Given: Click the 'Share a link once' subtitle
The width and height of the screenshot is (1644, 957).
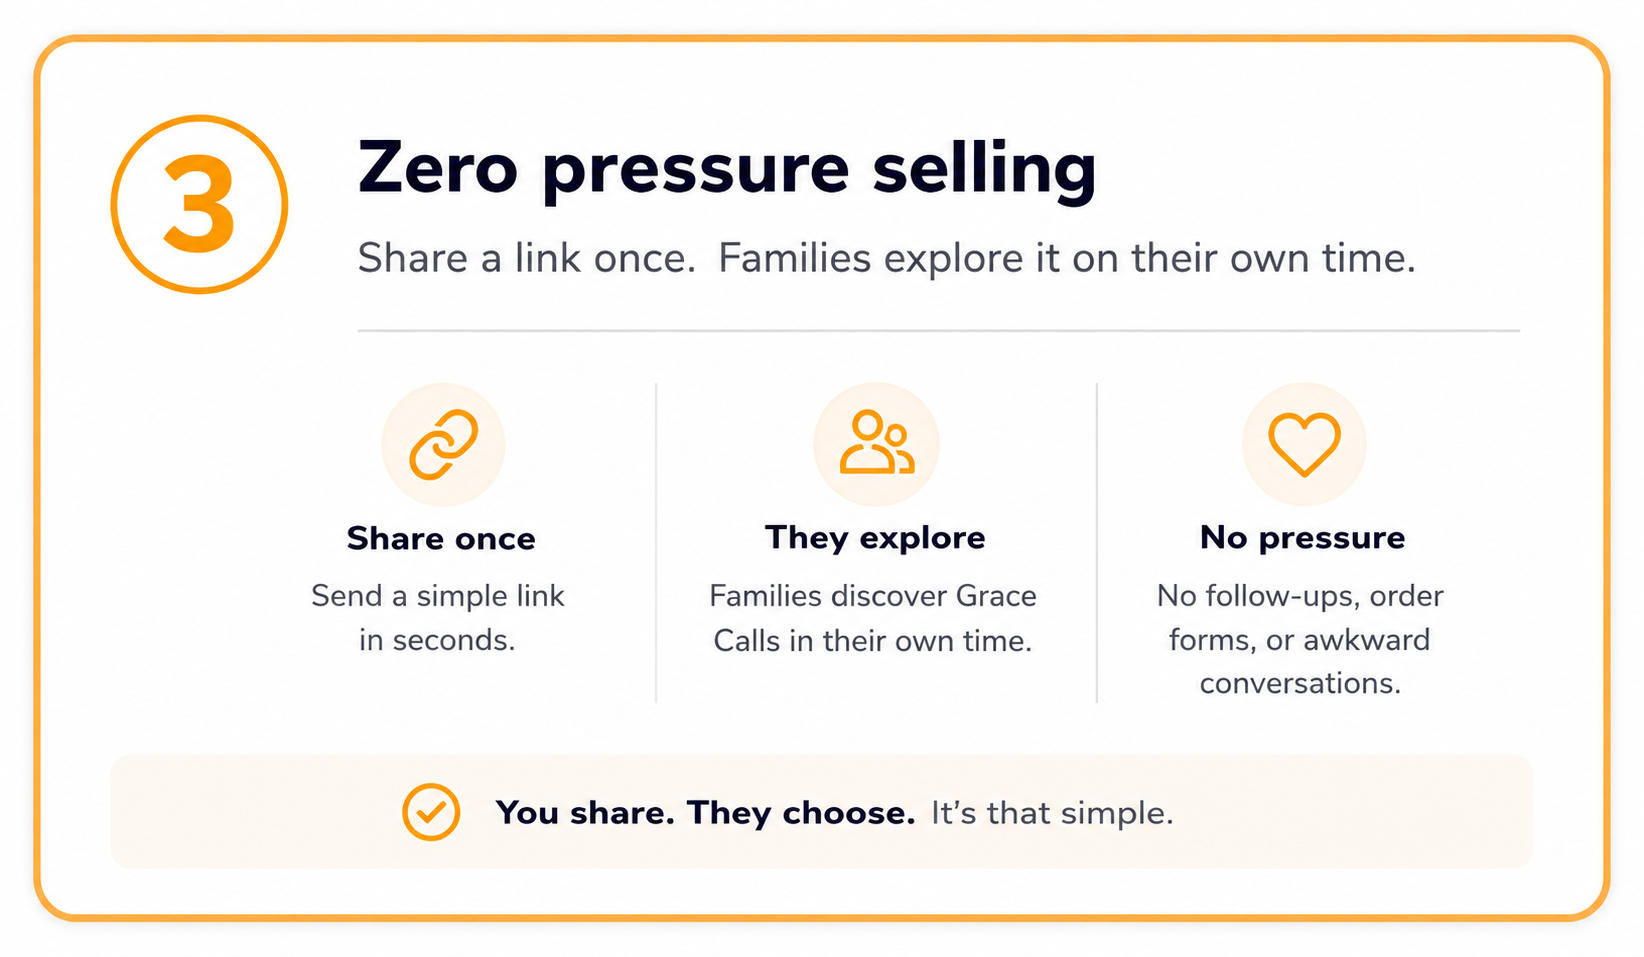Looking at the screenshot, I should click(x=526, y=258).
